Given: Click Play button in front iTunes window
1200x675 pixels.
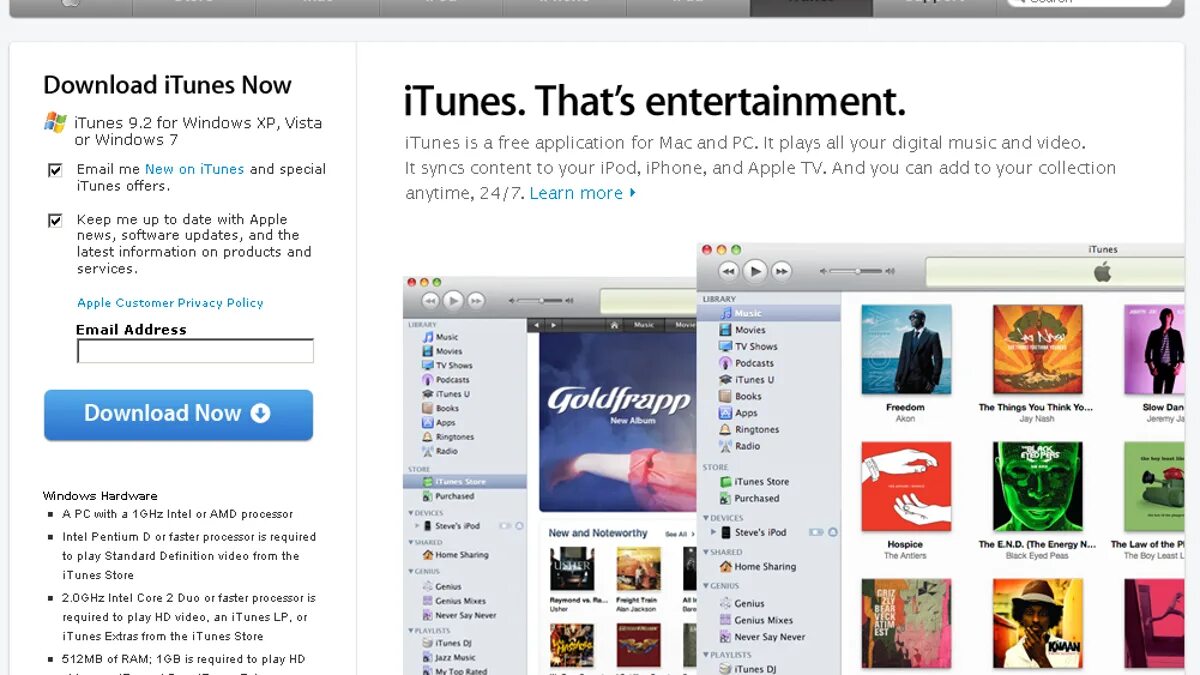Looking at the screenshot, I should tap(756, 270).
